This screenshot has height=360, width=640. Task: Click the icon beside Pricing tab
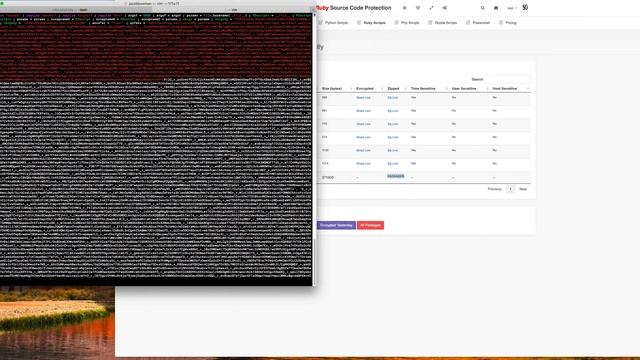[x=501, y=23]
